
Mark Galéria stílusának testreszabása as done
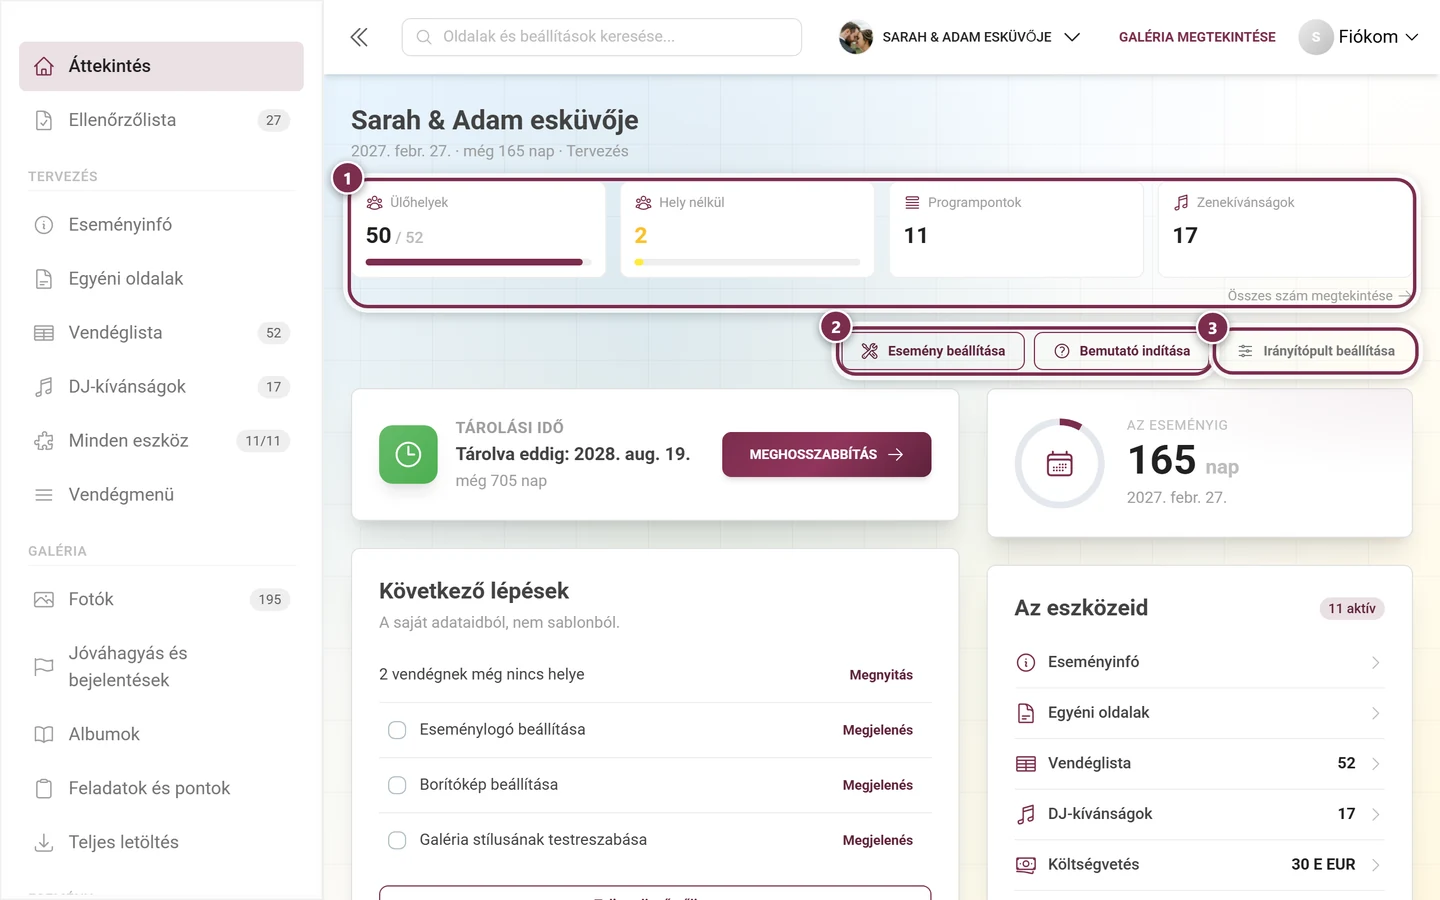pos(397,840)
